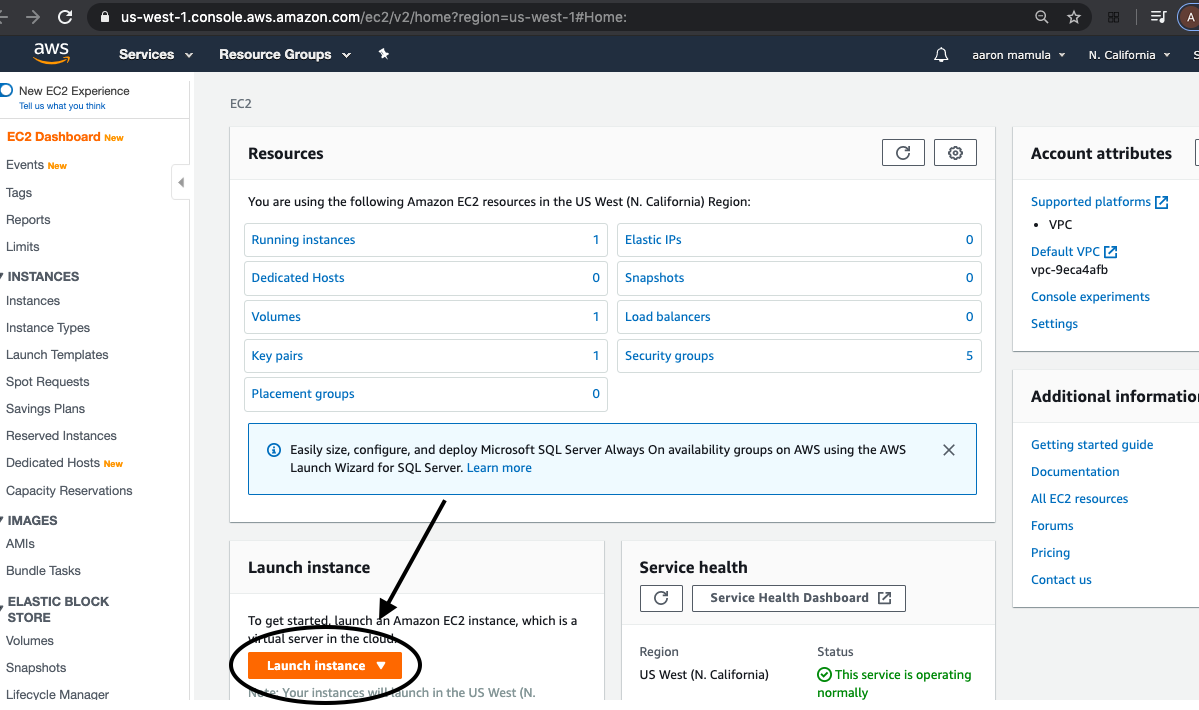Click the info icon in the banner
This screenshot has height=710, width=1199.
point(273,450)
